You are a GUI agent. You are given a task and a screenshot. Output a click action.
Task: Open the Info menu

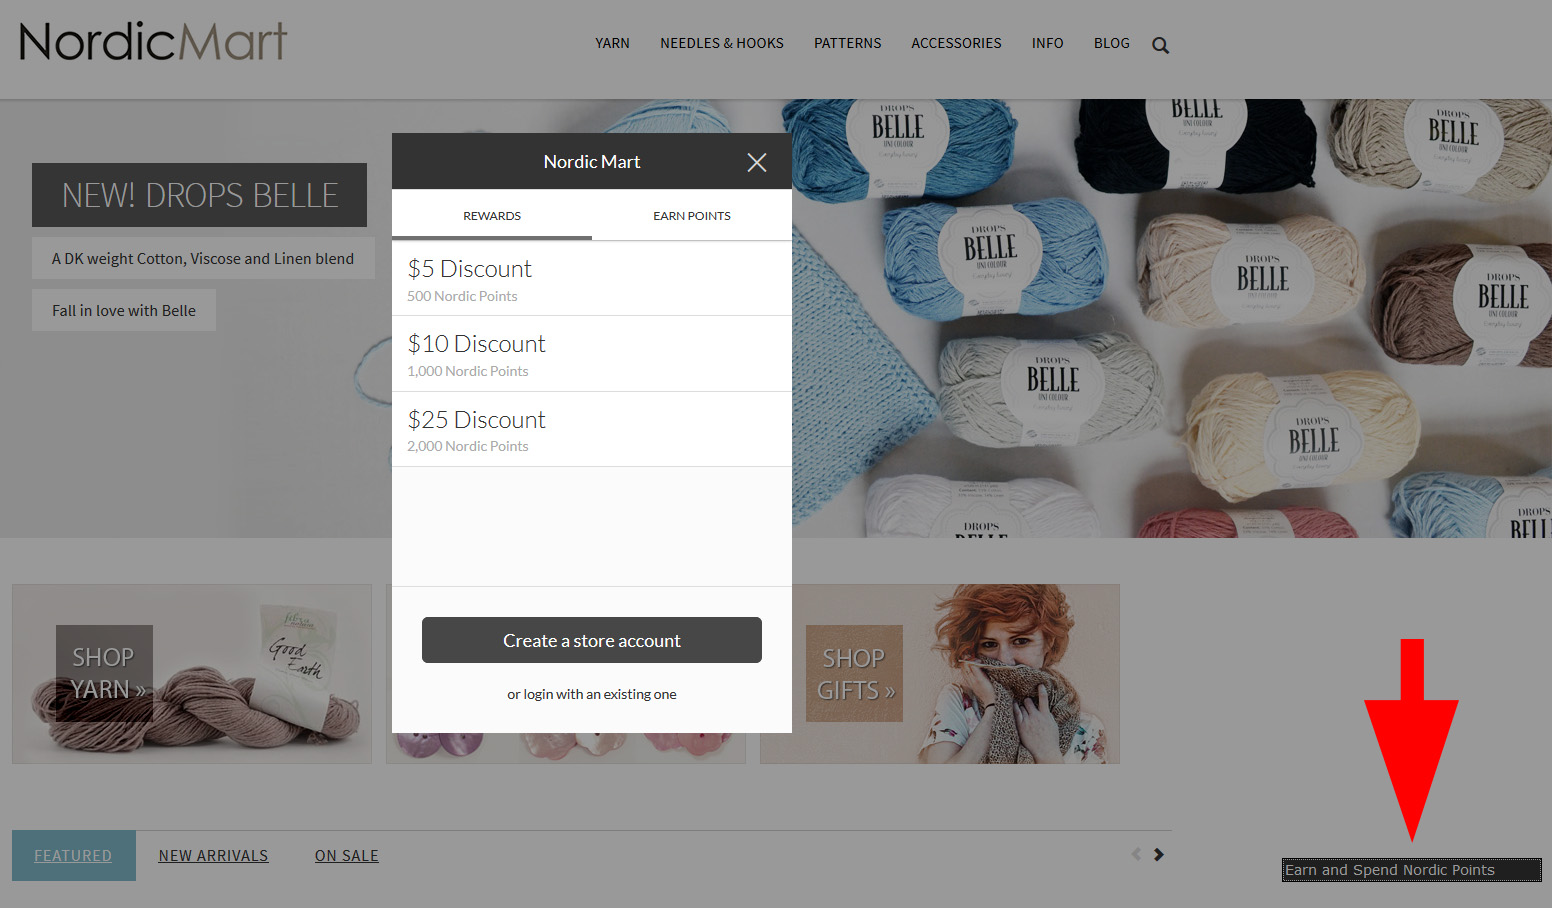pos(1047,43)
